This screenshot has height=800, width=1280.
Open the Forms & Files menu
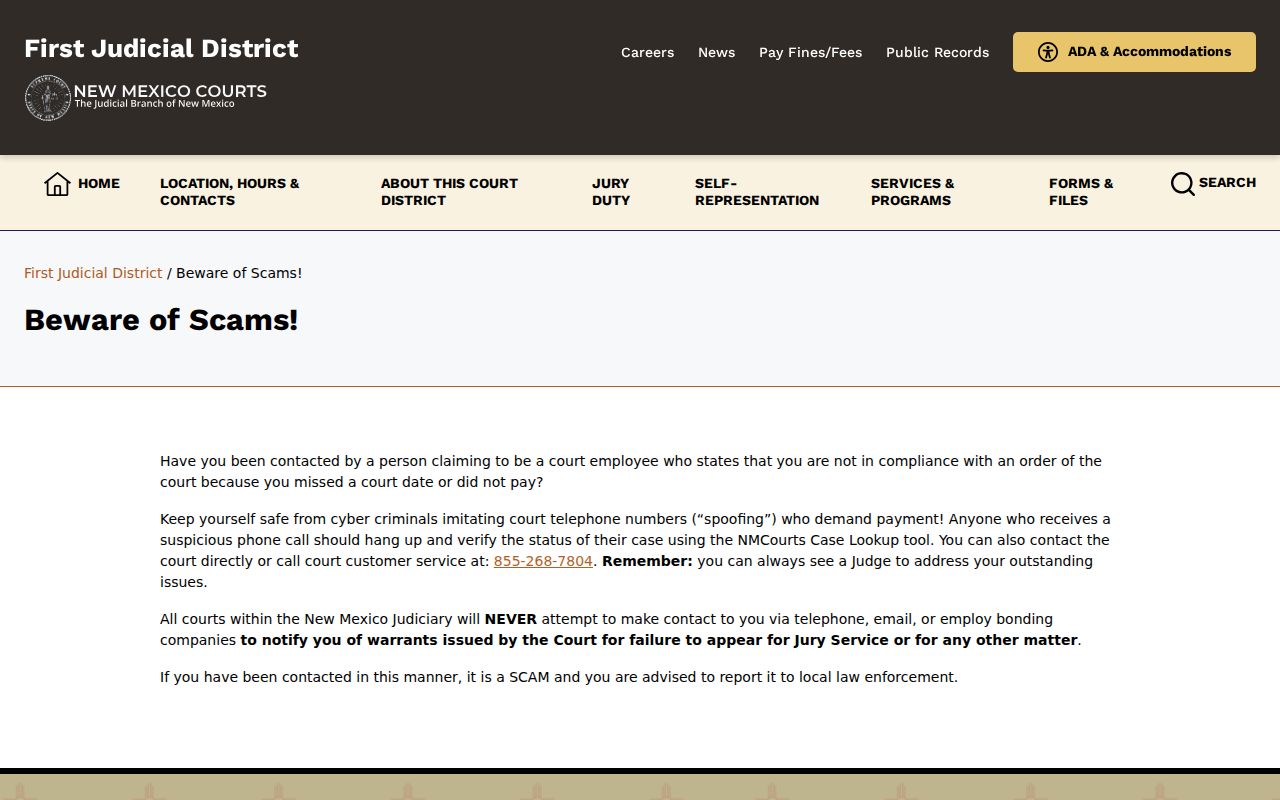click(x=1081, y=192)
